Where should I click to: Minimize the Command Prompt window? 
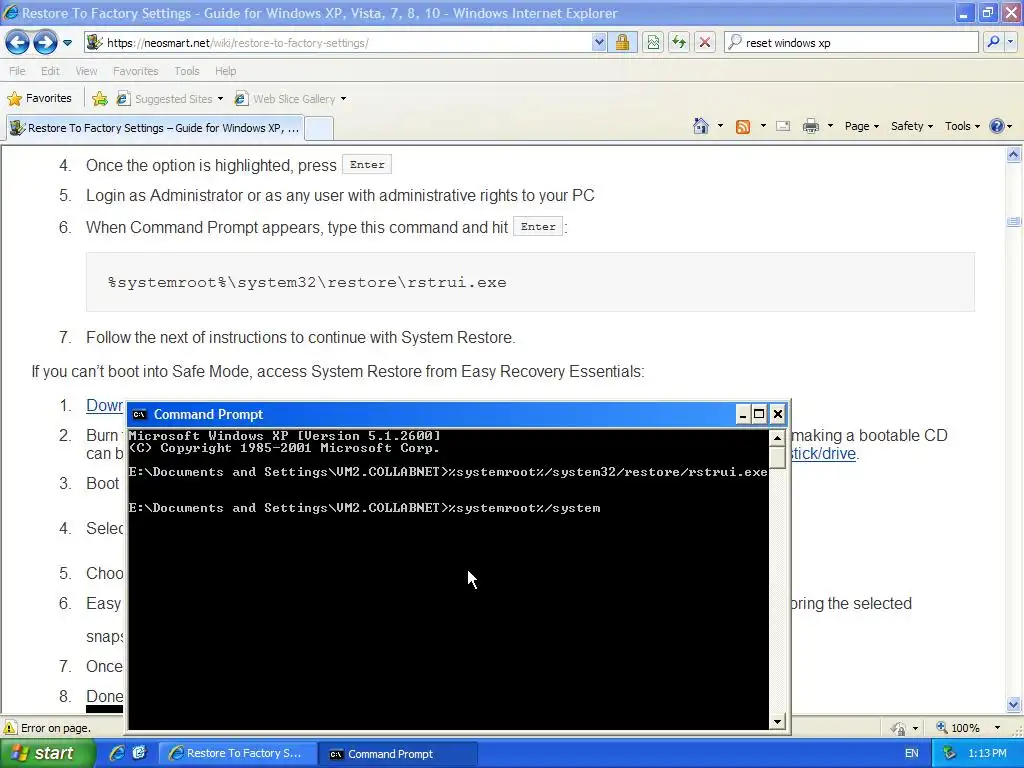click(x=743, y=414)
